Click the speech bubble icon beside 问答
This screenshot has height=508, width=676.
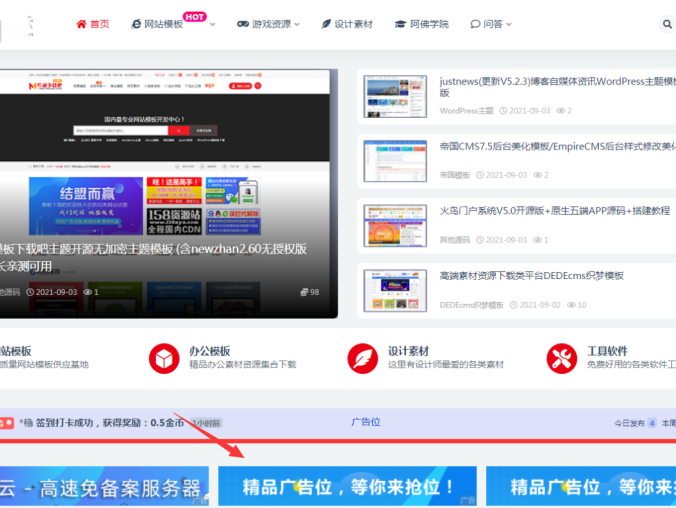tap(475, 24)
